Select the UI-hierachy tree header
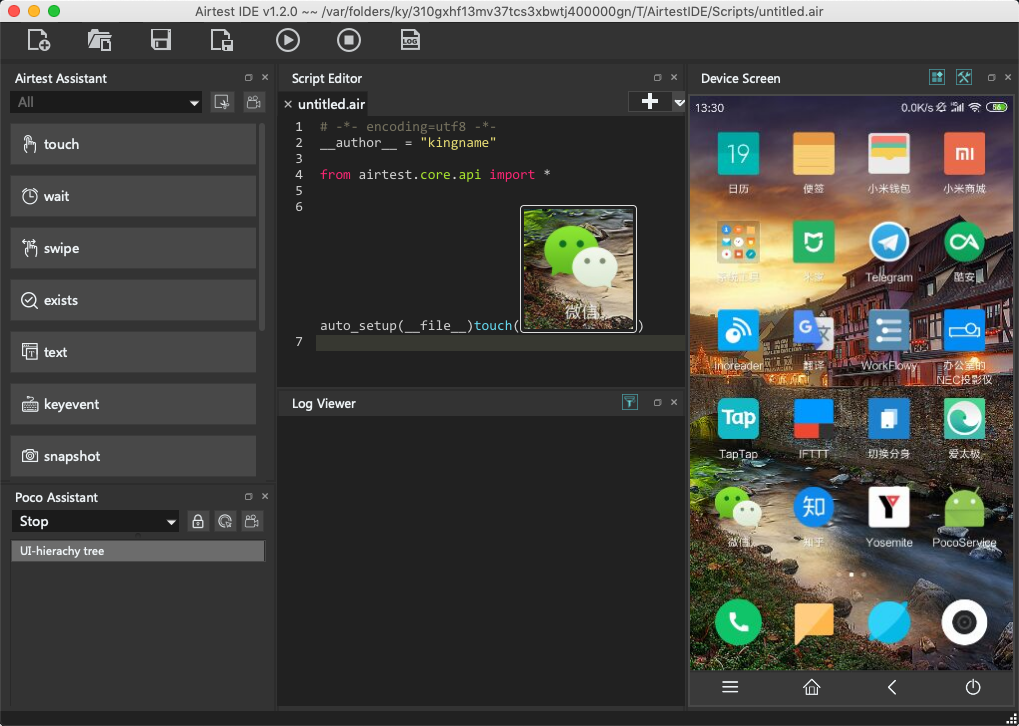 tap(138, 551)
